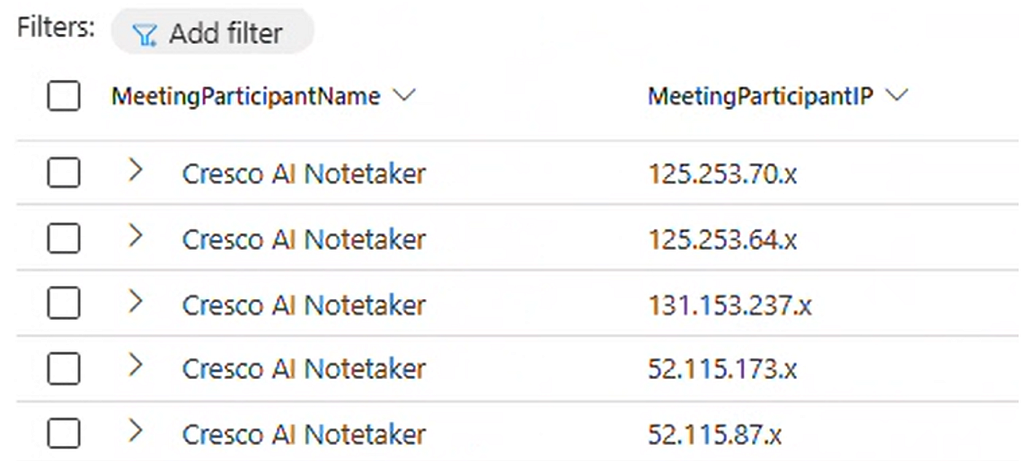1024x461 pixels.
Task: Check the box for the 125.253.70.x row
Action: click(x=64, y=173)
